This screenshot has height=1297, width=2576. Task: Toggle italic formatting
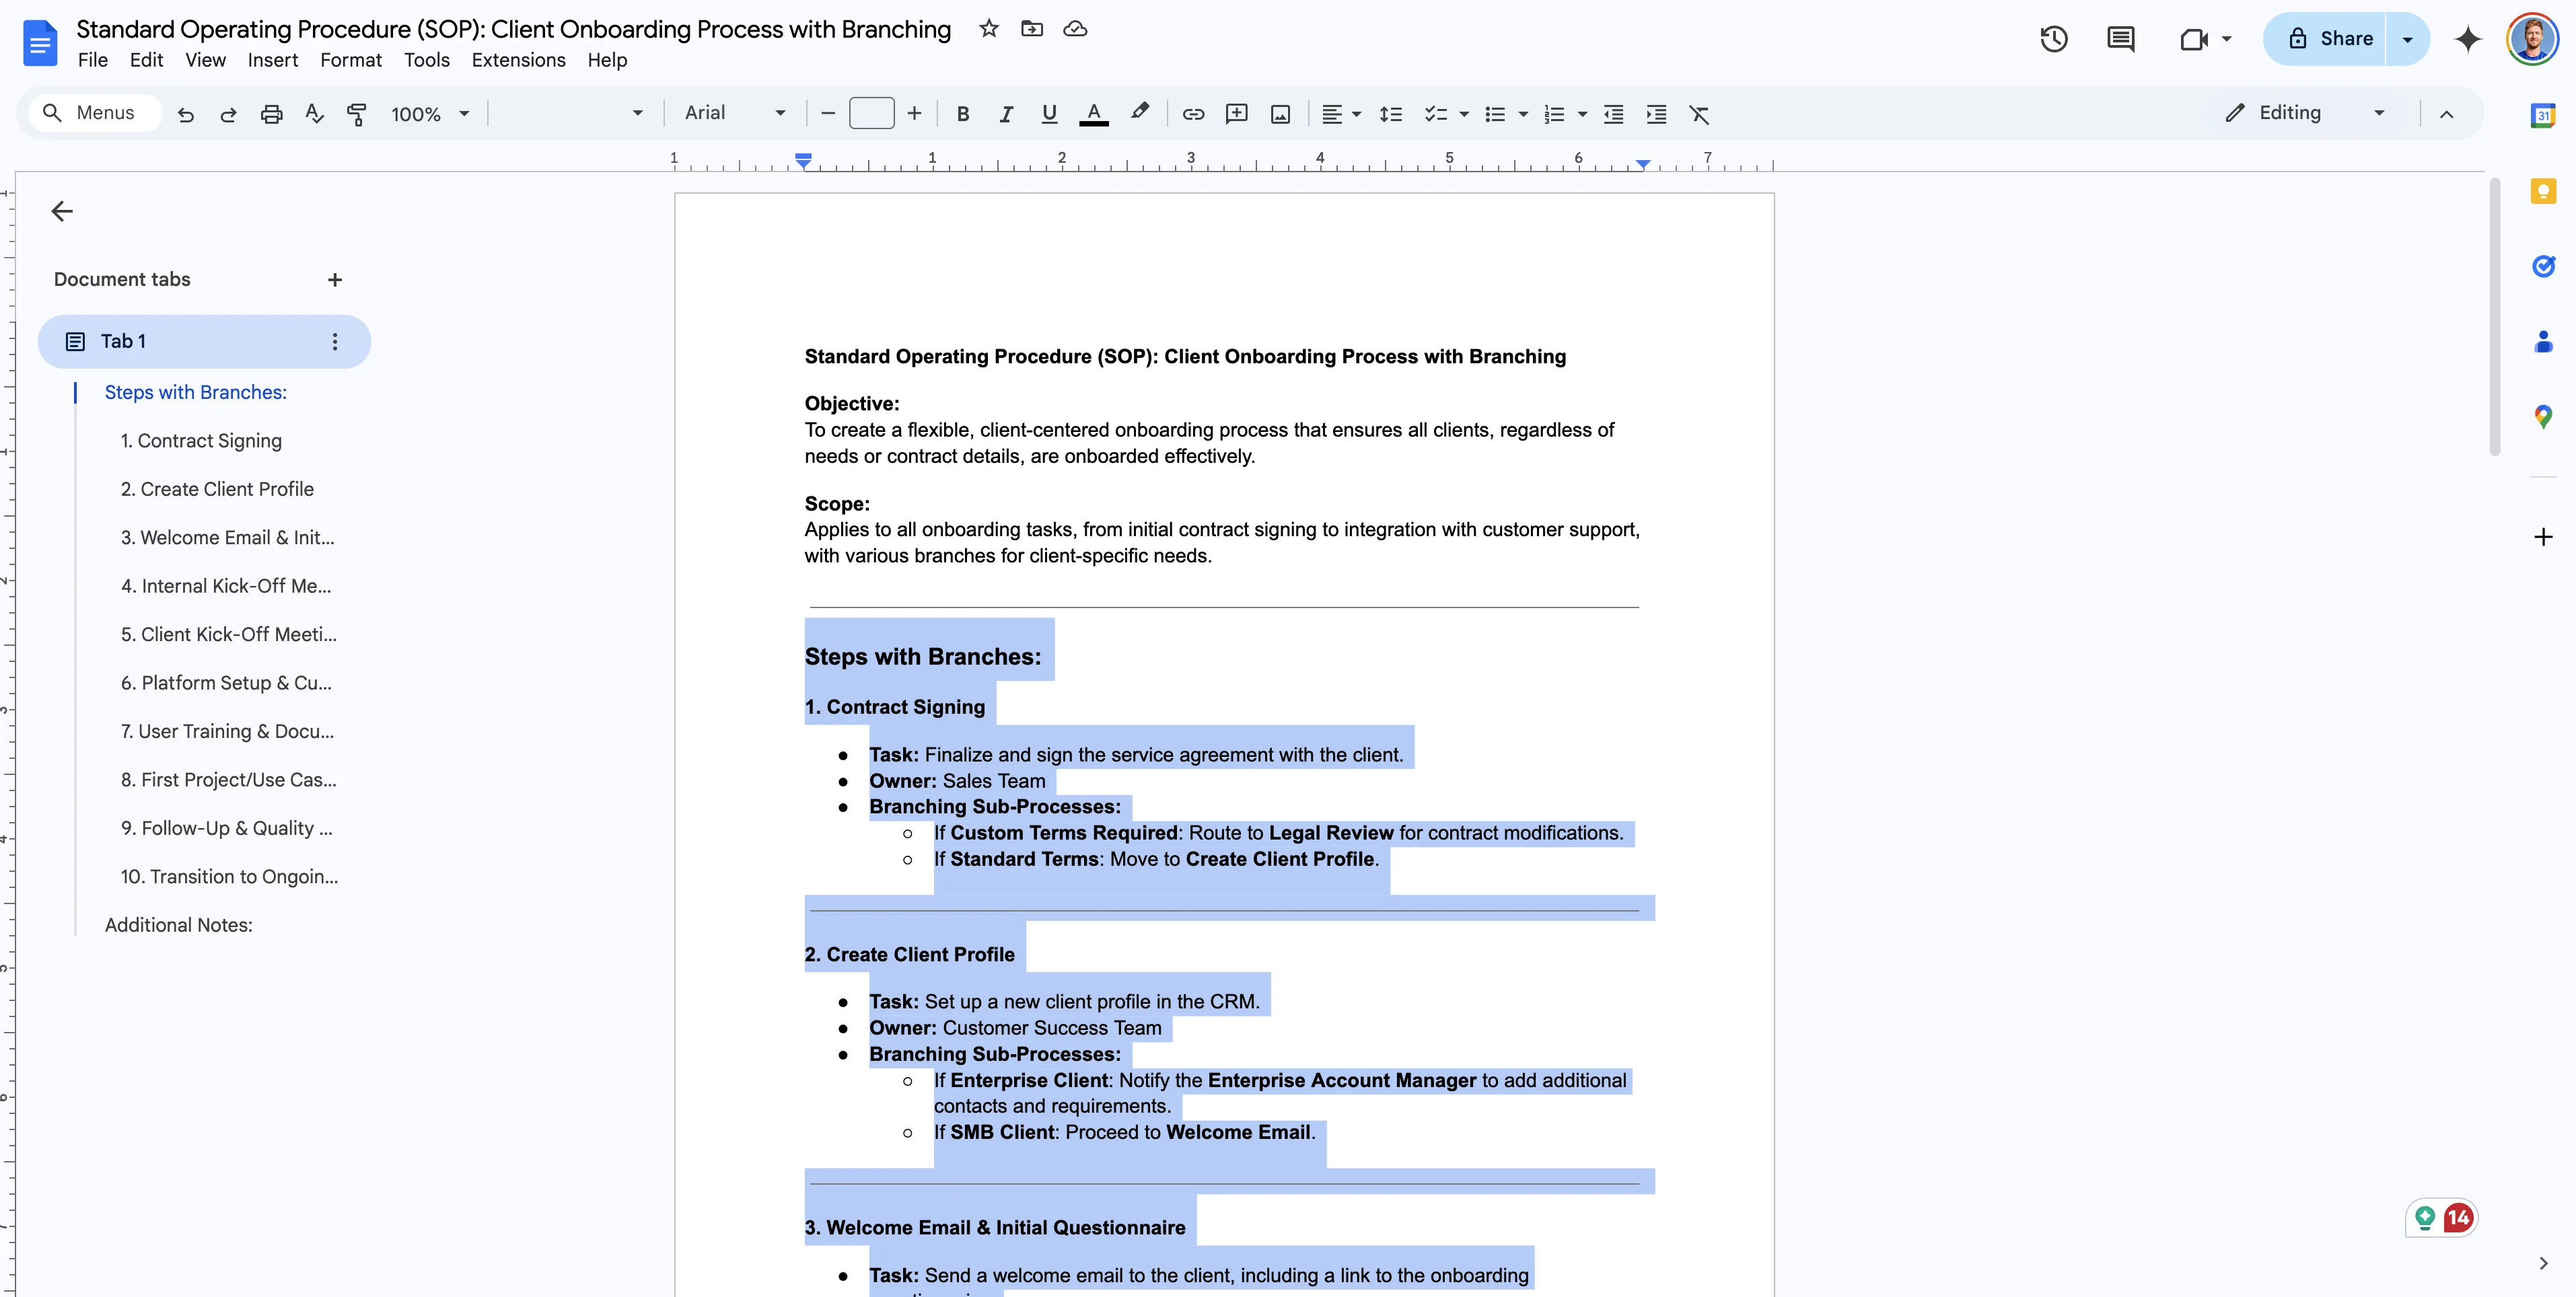(x=1006, y=114)
